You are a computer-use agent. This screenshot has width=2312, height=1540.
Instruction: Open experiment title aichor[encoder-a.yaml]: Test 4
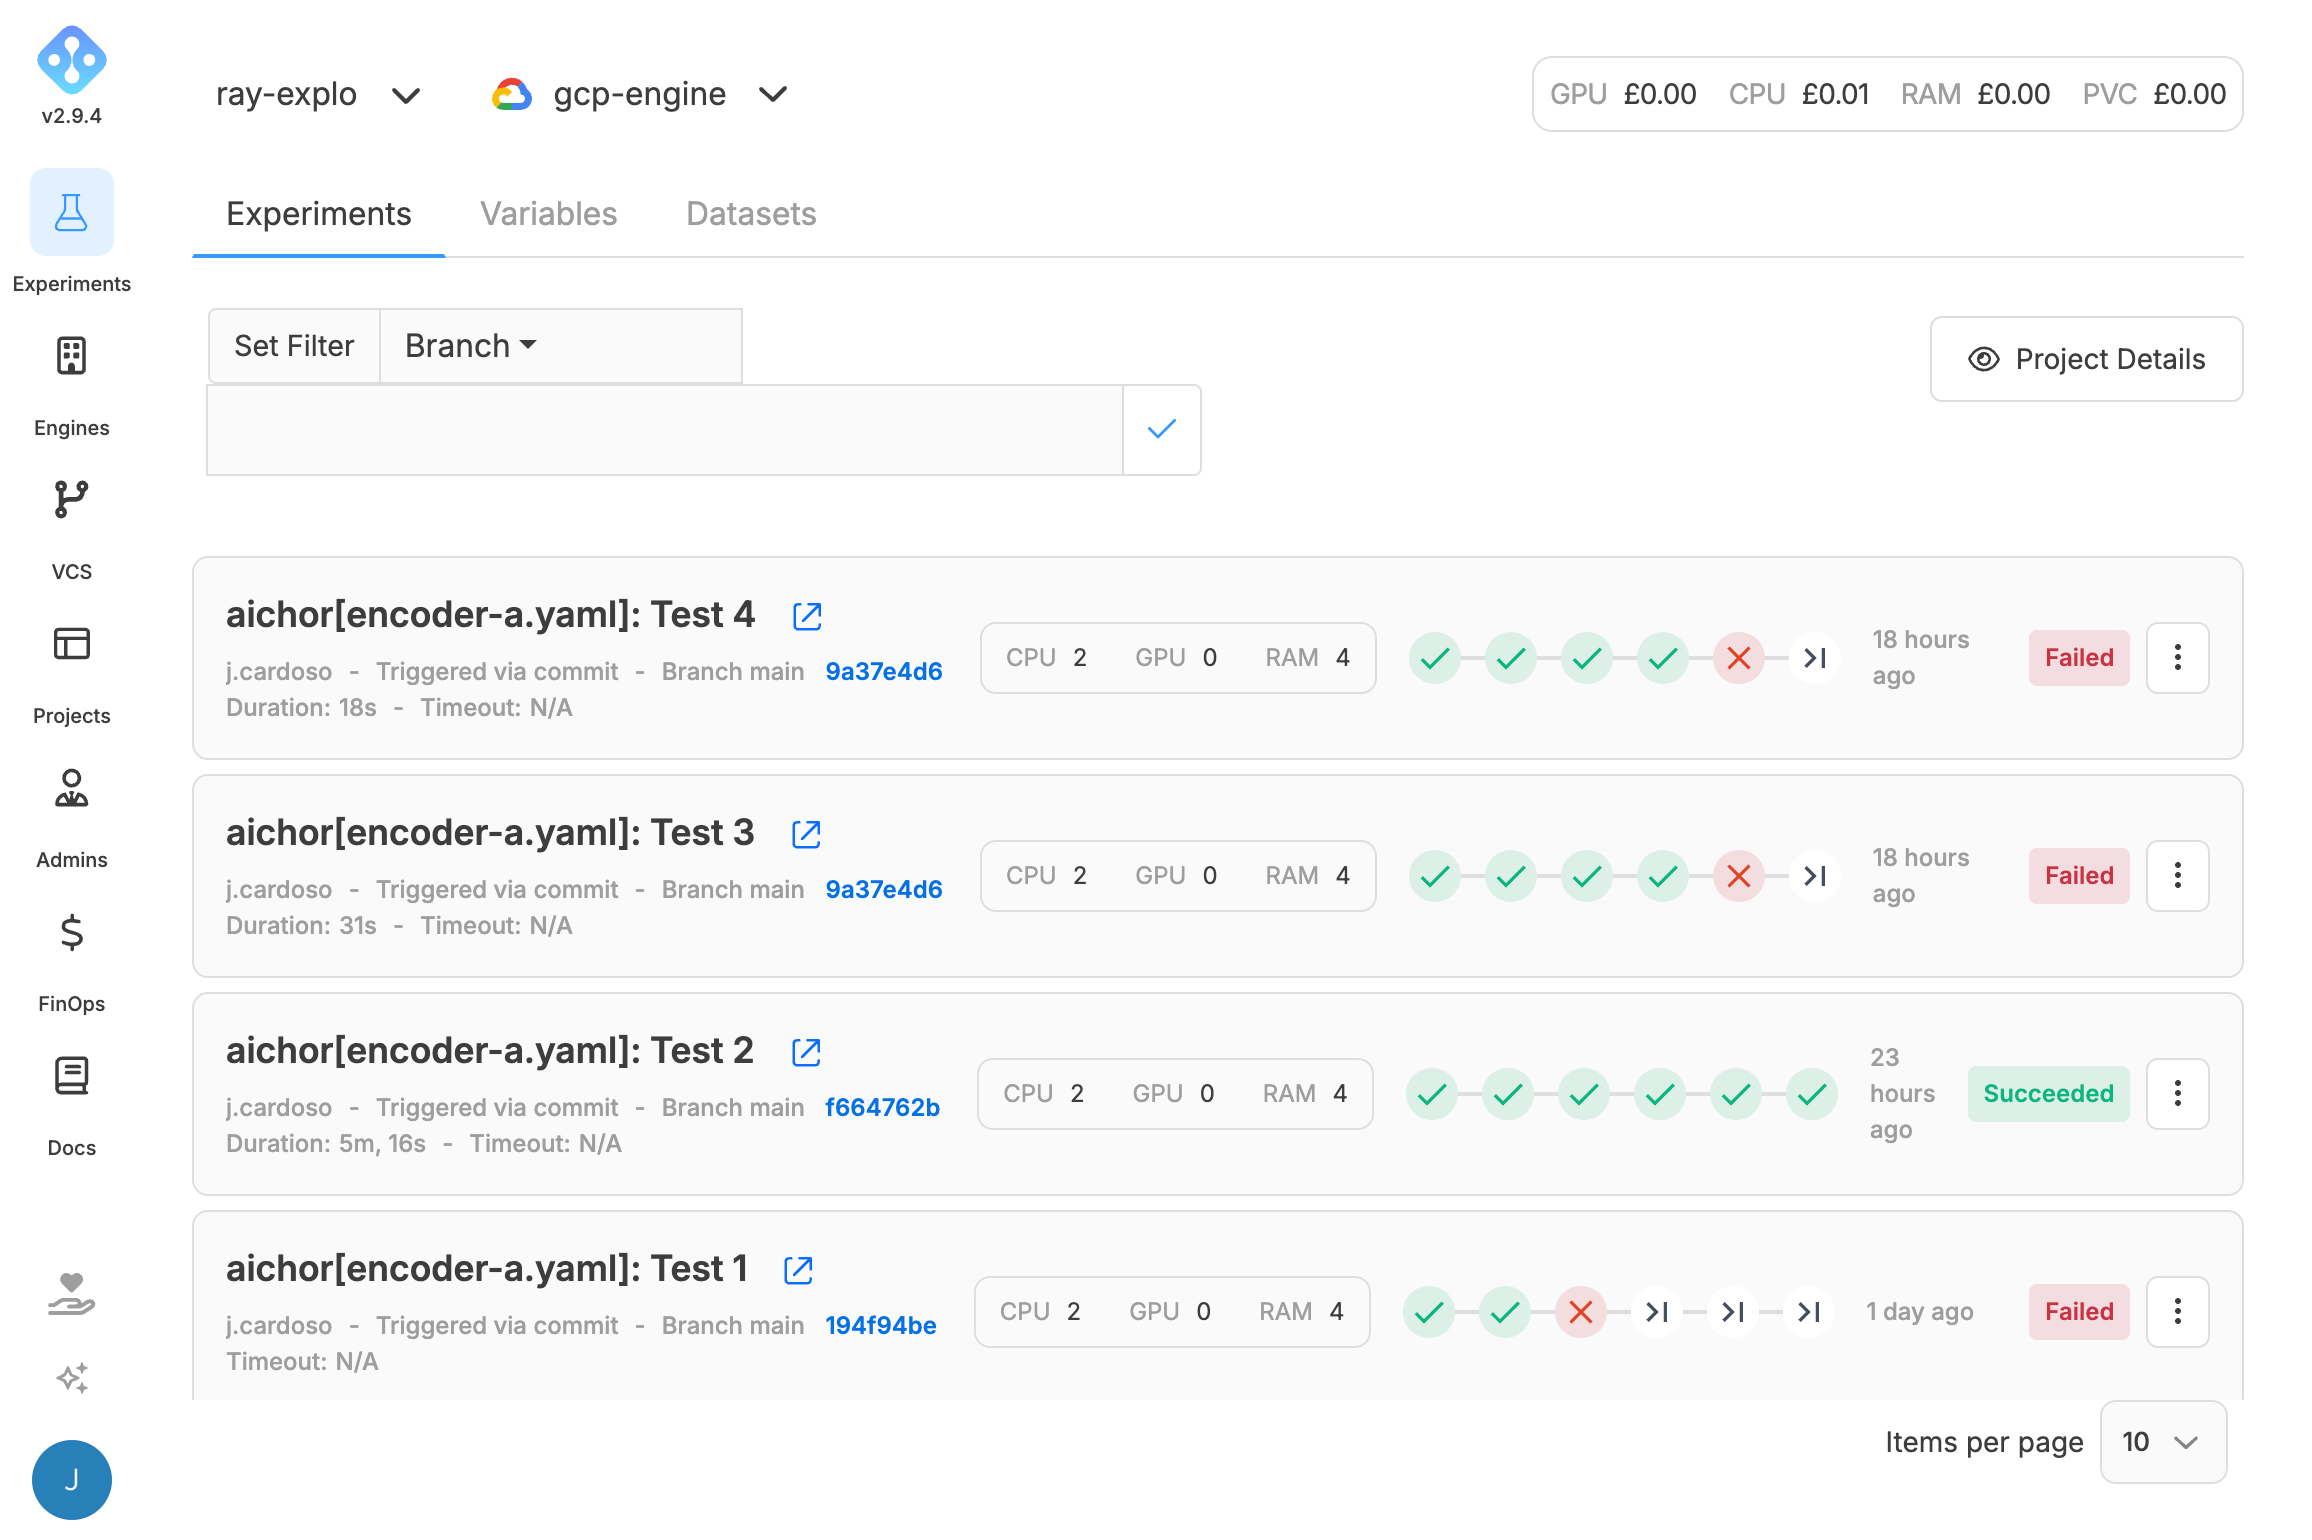click(x=490, y=615)
